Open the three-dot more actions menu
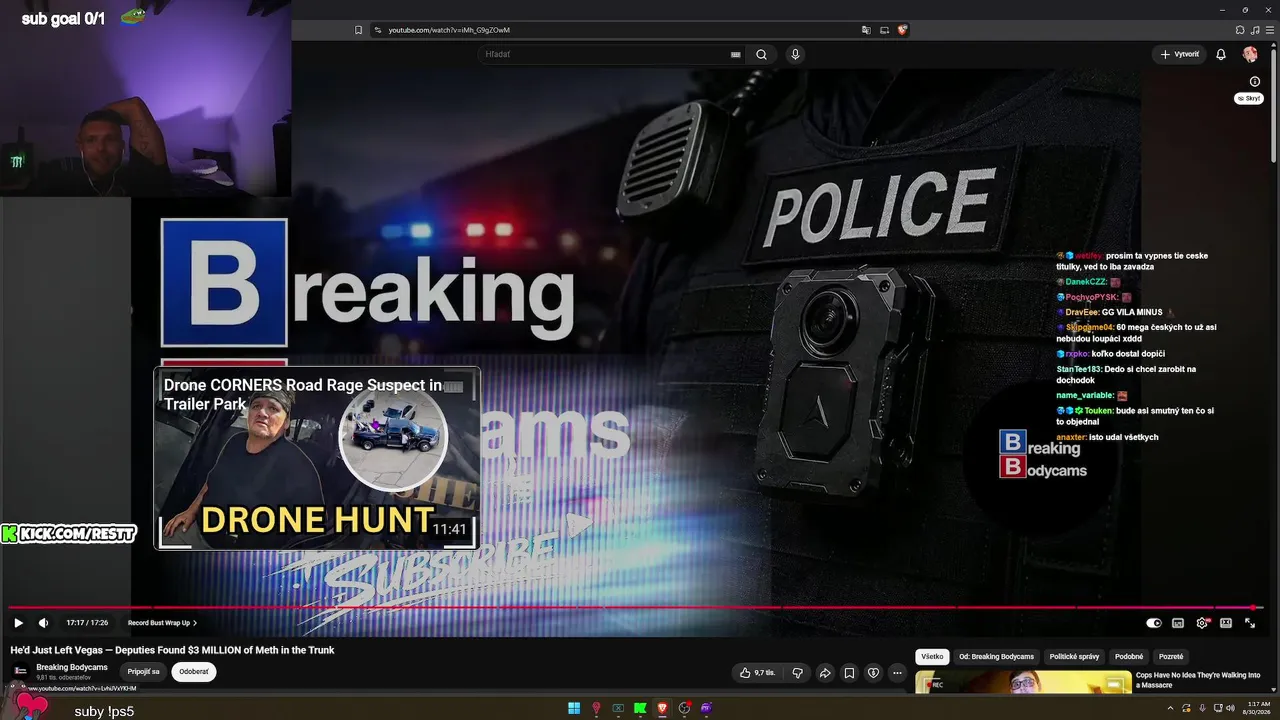Image resolution: width=1280 pixels, height=720 pixels. pos(897,673)
